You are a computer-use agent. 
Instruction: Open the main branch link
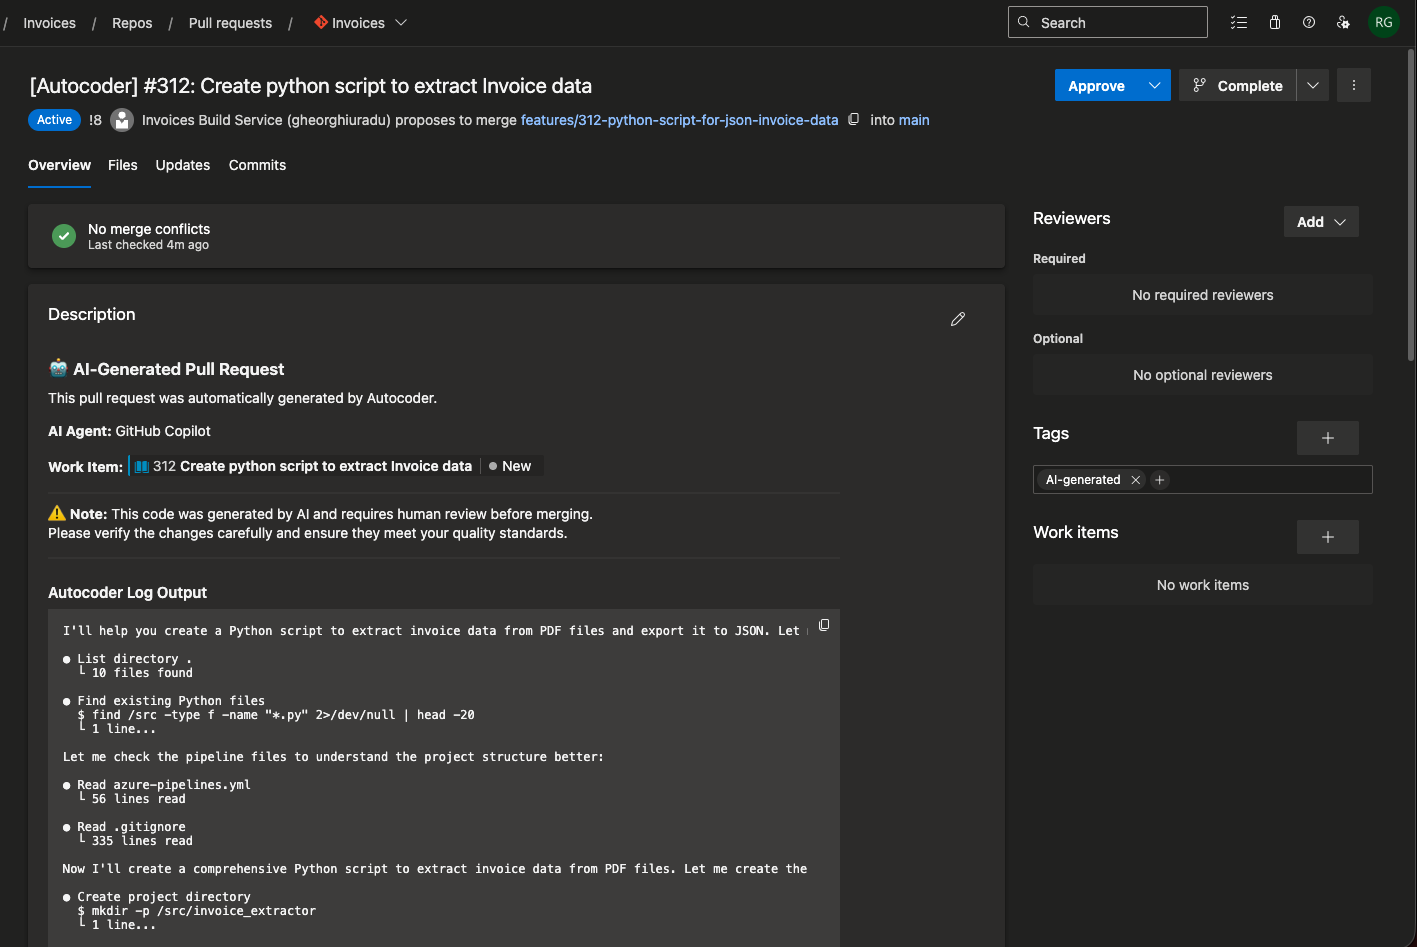point(913,119)
